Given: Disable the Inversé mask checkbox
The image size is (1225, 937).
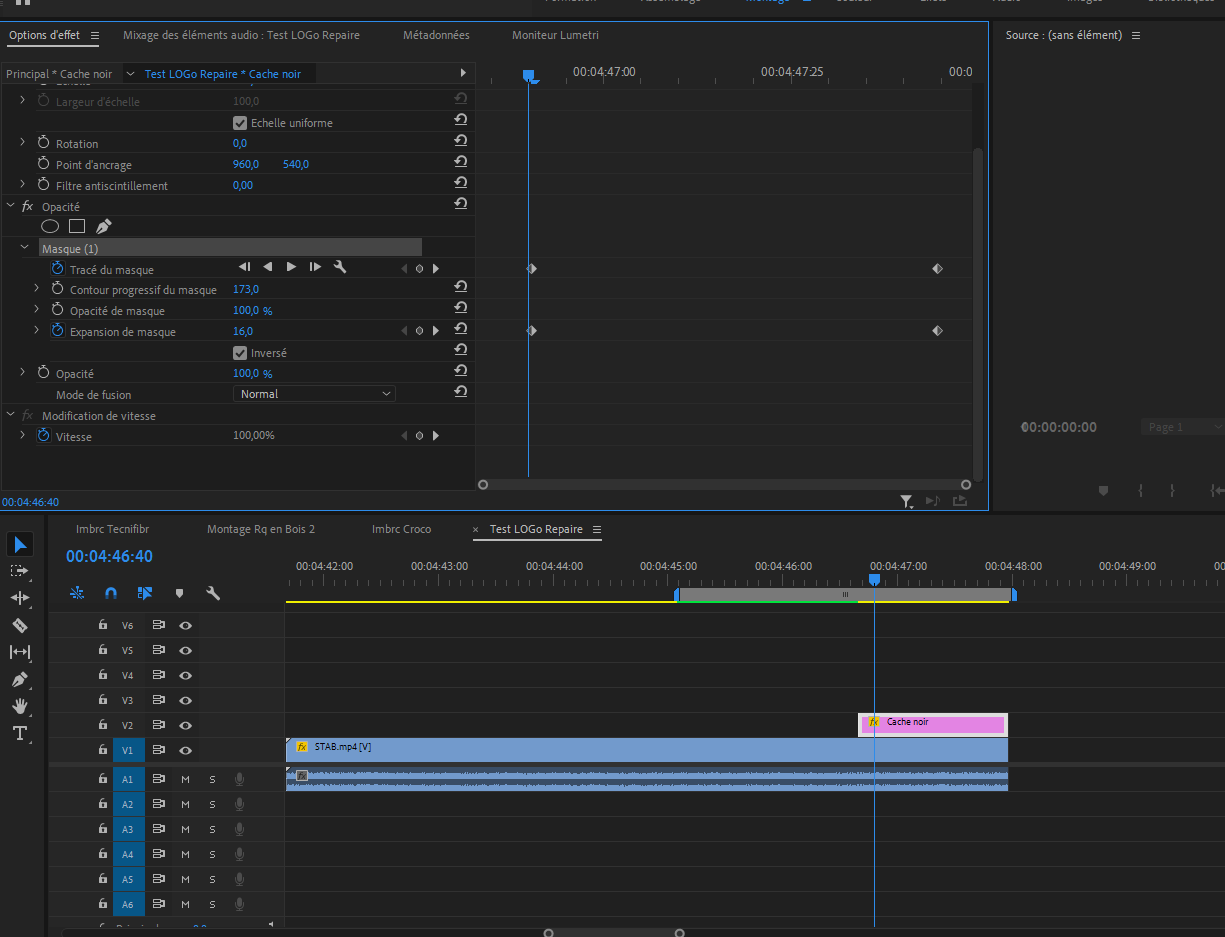Looking at the screenshot, I should click(x=240, y=353).
